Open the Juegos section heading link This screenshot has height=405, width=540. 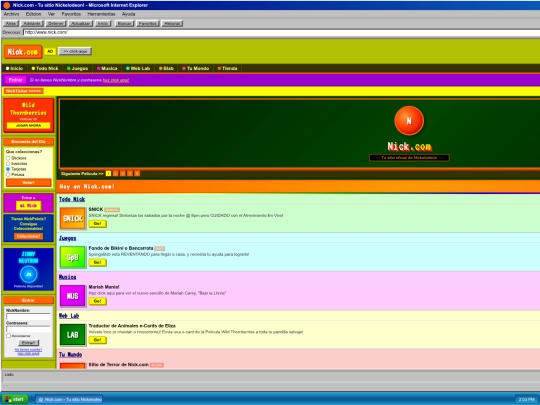[x=68, y=238]
